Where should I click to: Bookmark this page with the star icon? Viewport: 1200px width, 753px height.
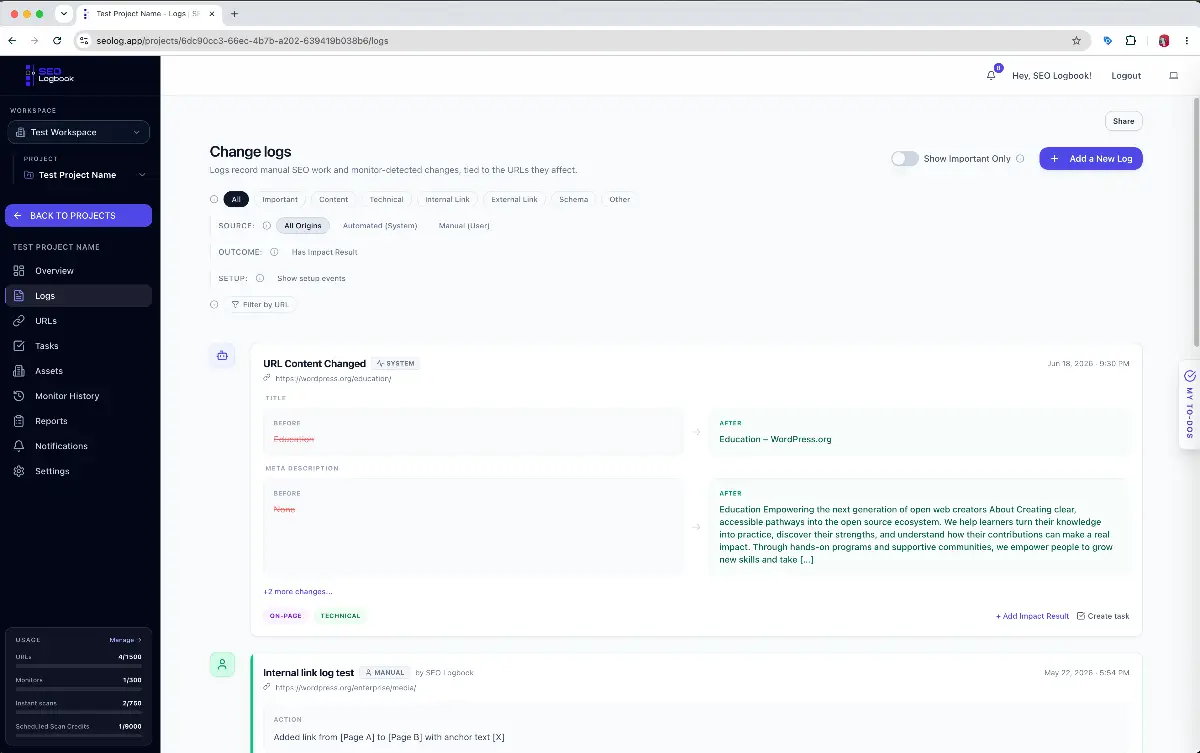(x=1076, y=41)
